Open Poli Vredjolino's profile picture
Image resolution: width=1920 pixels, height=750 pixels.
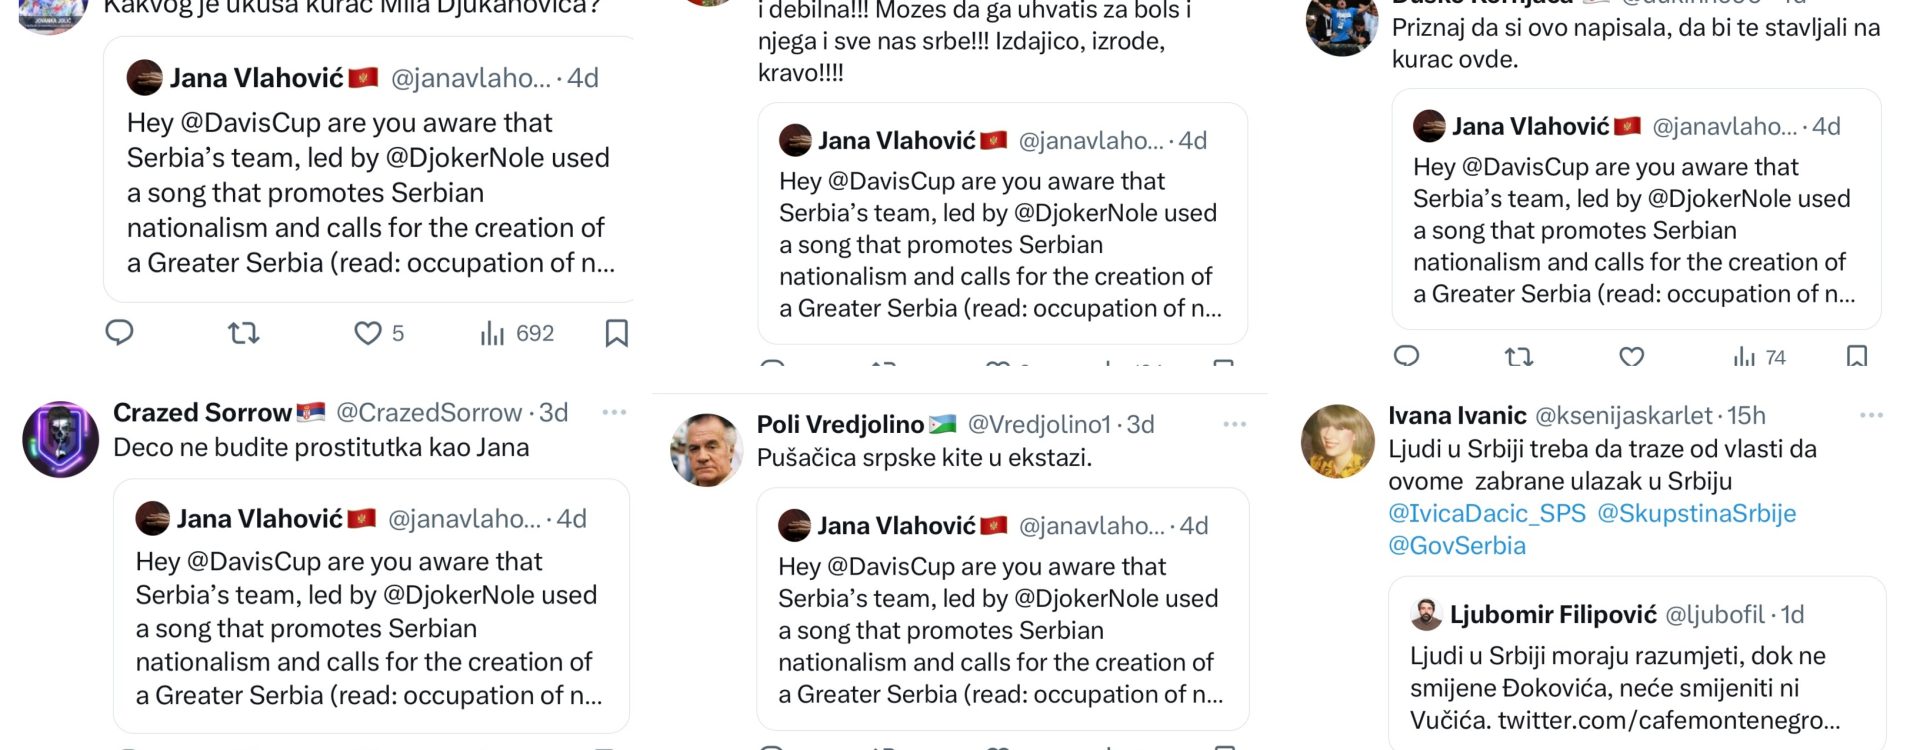pyautogui.click(x=706, y=450)
